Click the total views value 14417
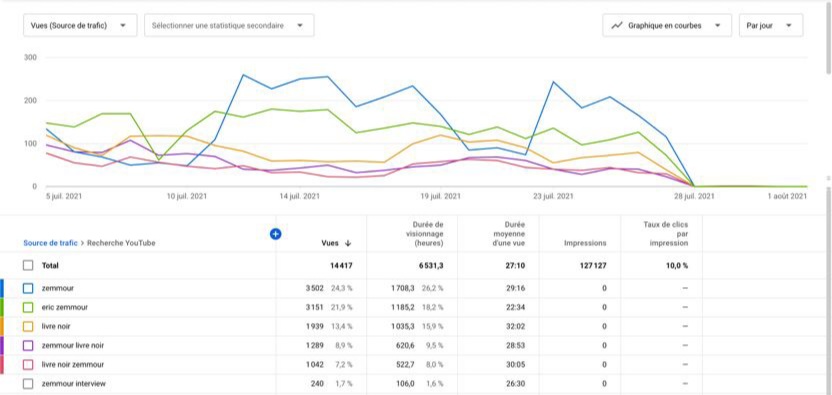The image size is (832, 395). click(342, 265)
